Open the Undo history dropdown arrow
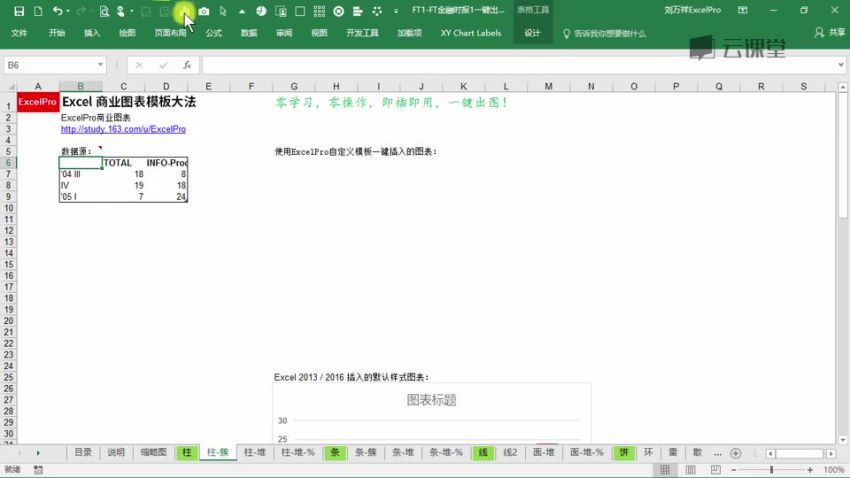 [67, 11]
